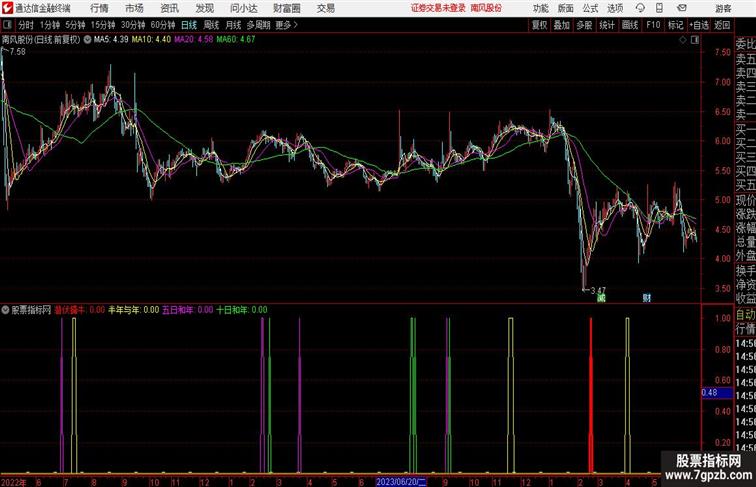Screen dimensions: 756x487
Task: Open the mobile phone icon in top bar
Action: 660,8
